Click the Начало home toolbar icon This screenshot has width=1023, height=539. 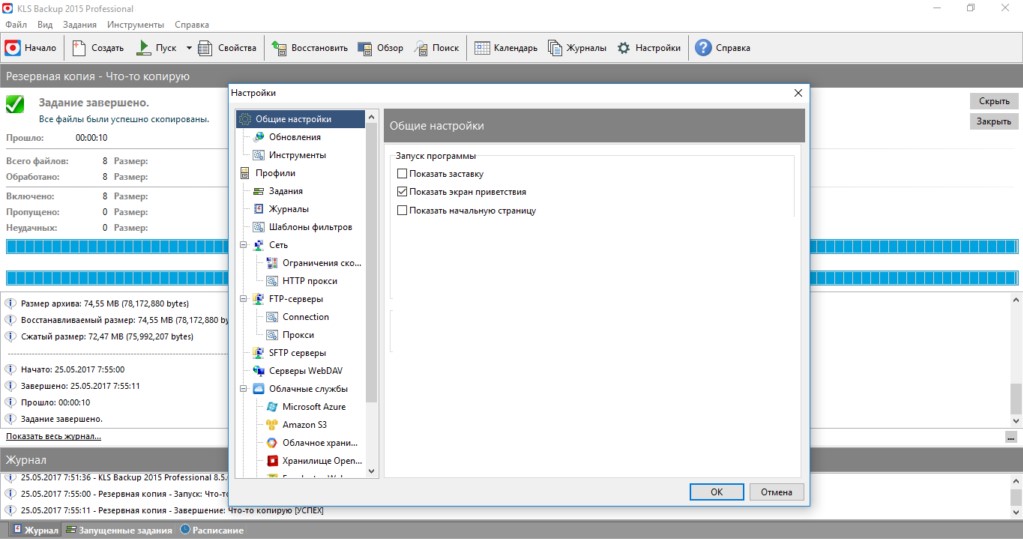pyautogui.click(x=12, y=48)
